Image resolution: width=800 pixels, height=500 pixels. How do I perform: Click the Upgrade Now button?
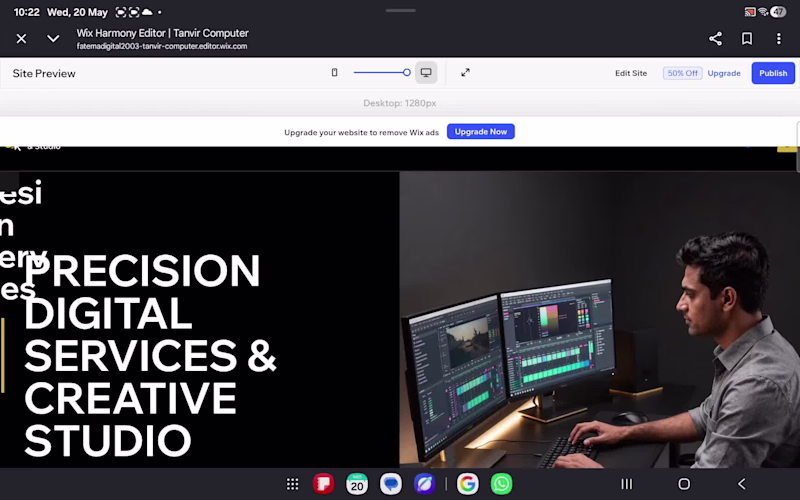pyautogui.click(x=481, y=132)
